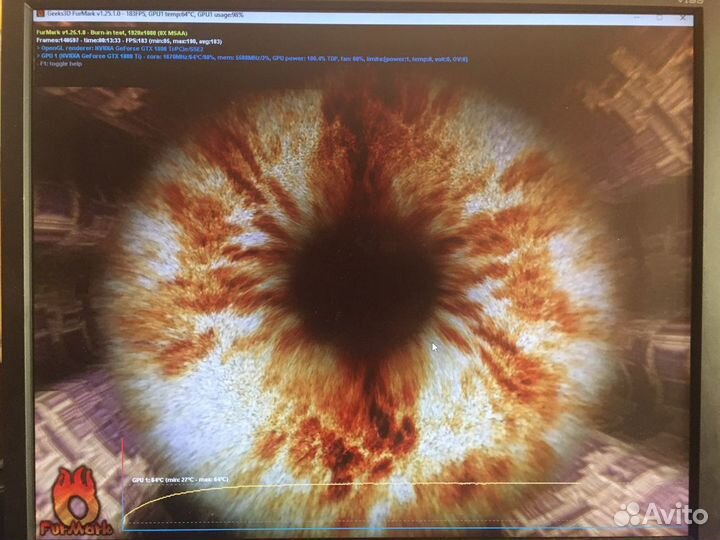The height and width of the screenshot is (540, 720).
Task: Click the 'FurMark v1.25.1.0 - Burn-in test' line
Action: pyautogui.click(x=112, y=33)
